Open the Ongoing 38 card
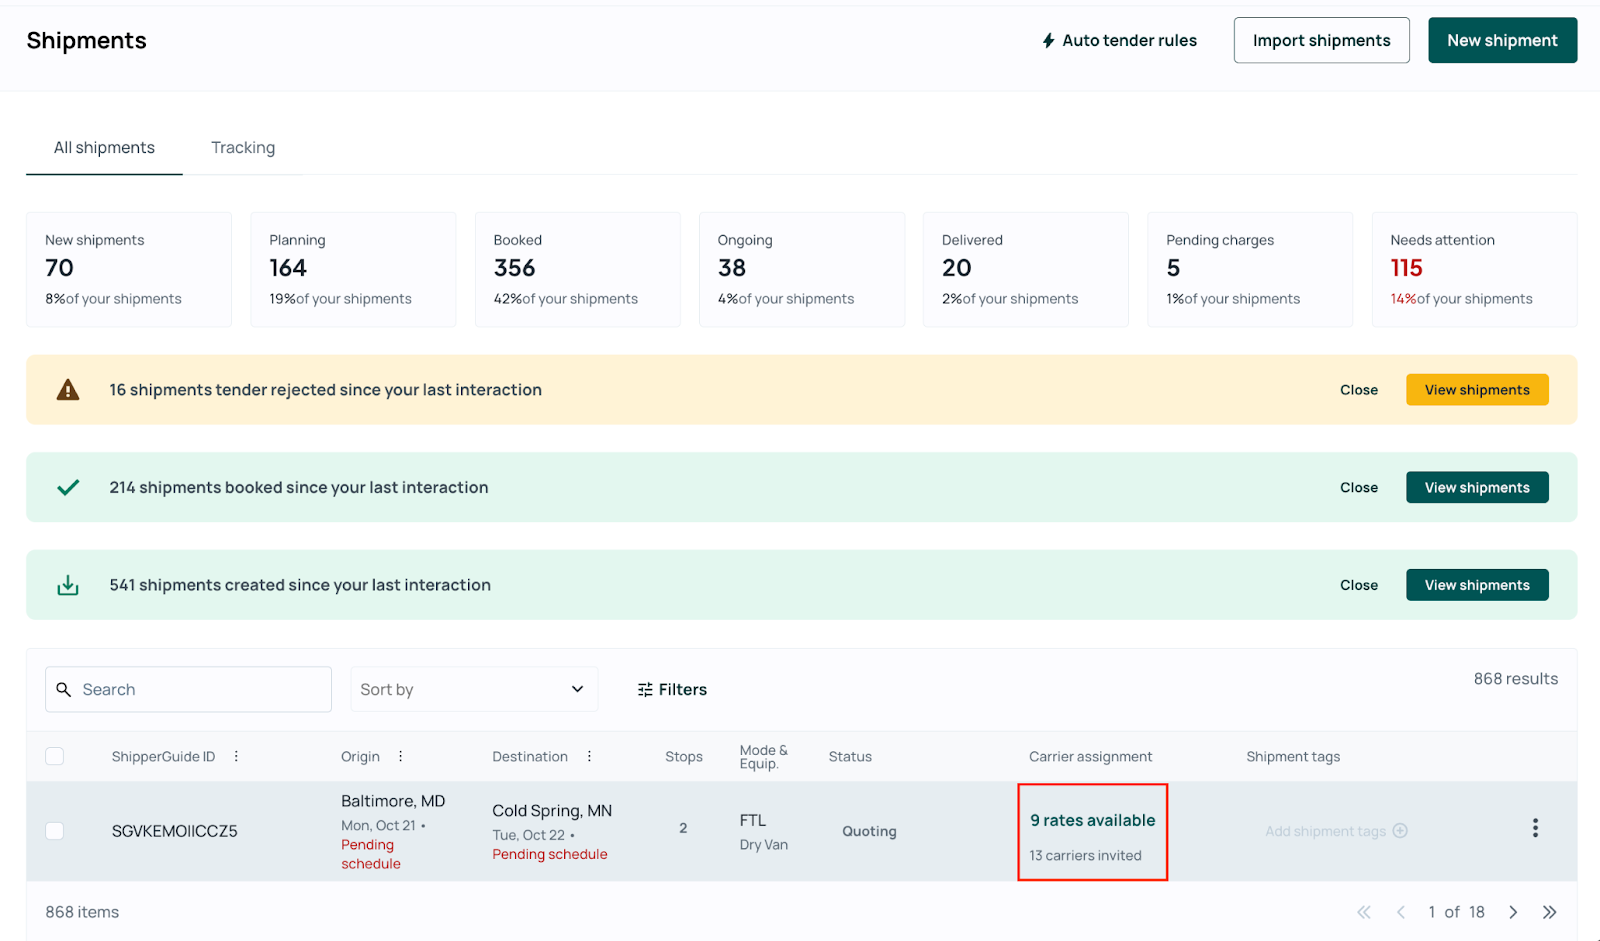This screenshot has height=941, width=1600. tap(802, 269)
